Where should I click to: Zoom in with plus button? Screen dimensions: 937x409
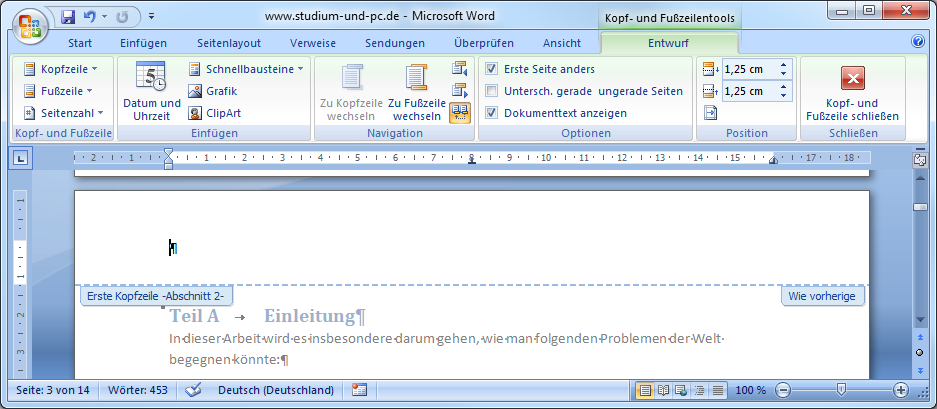[x=901, y=390]
